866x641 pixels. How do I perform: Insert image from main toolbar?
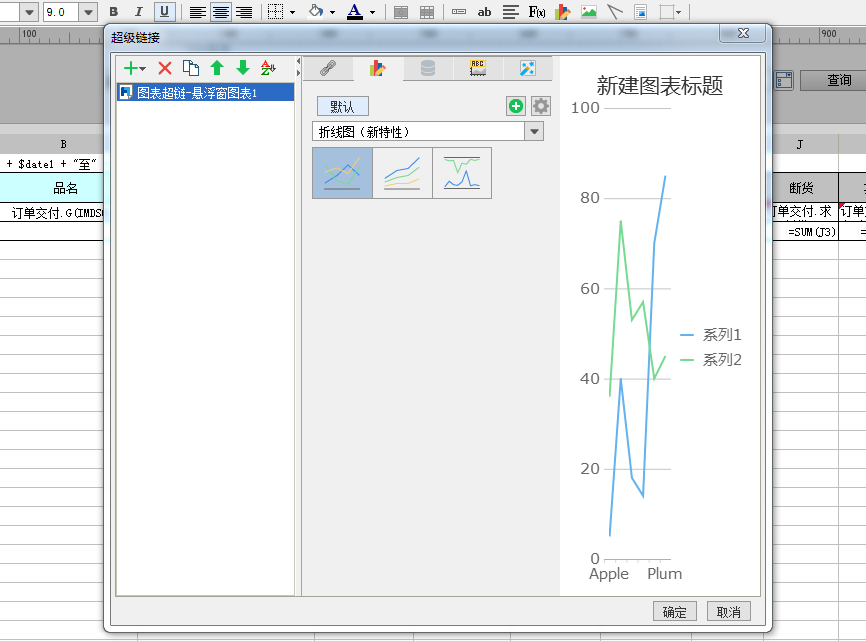click(589, 12)
